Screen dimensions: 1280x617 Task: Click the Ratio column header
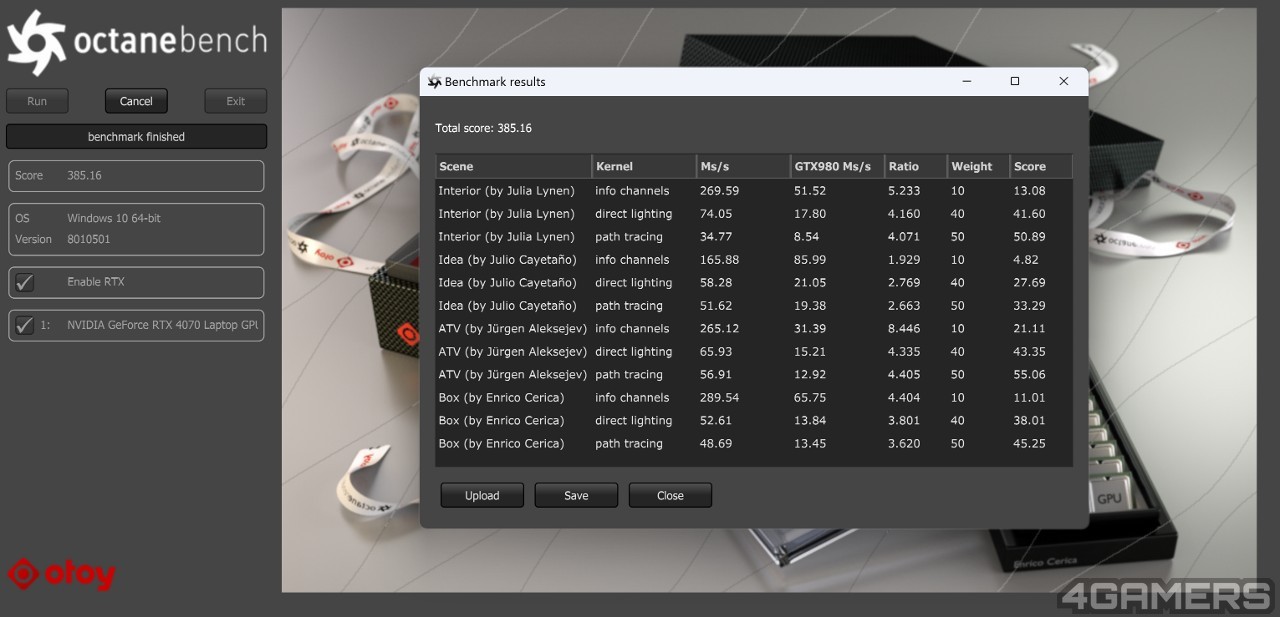pos(916,166)
